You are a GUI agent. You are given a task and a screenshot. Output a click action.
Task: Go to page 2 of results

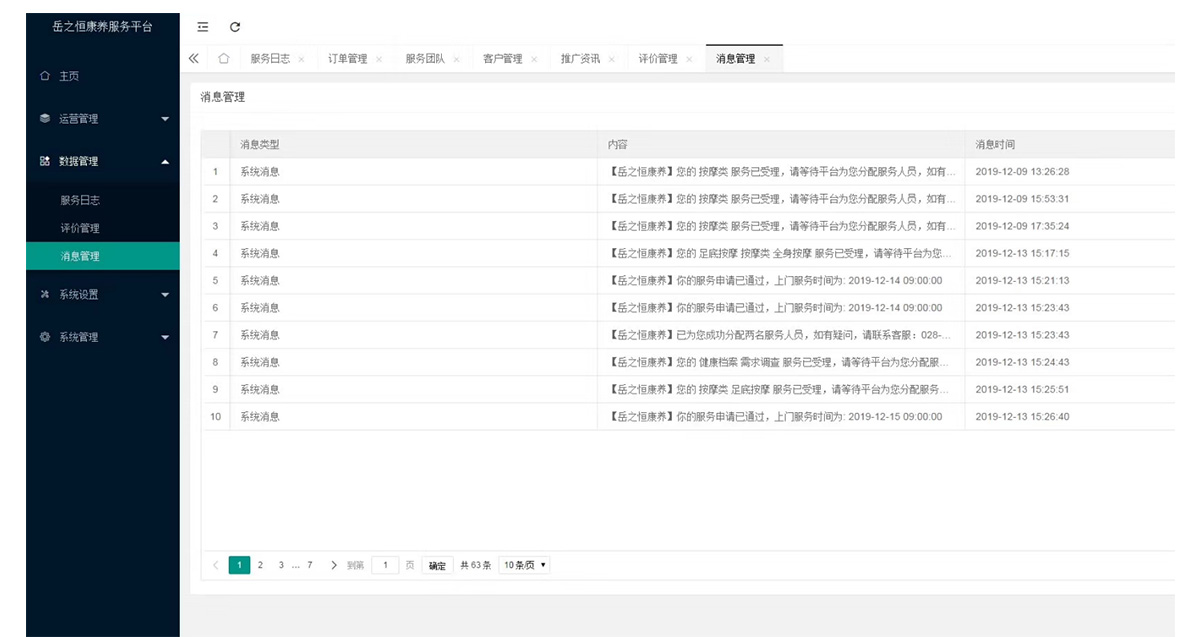(x=260, y=565)
